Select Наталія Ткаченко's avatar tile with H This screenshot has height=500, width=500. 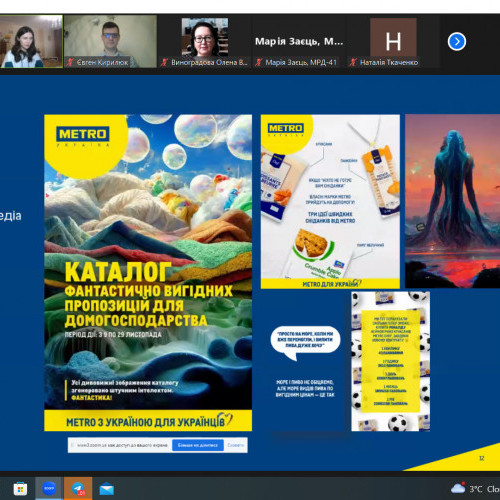pyautogui.click(x=393, y=37)
